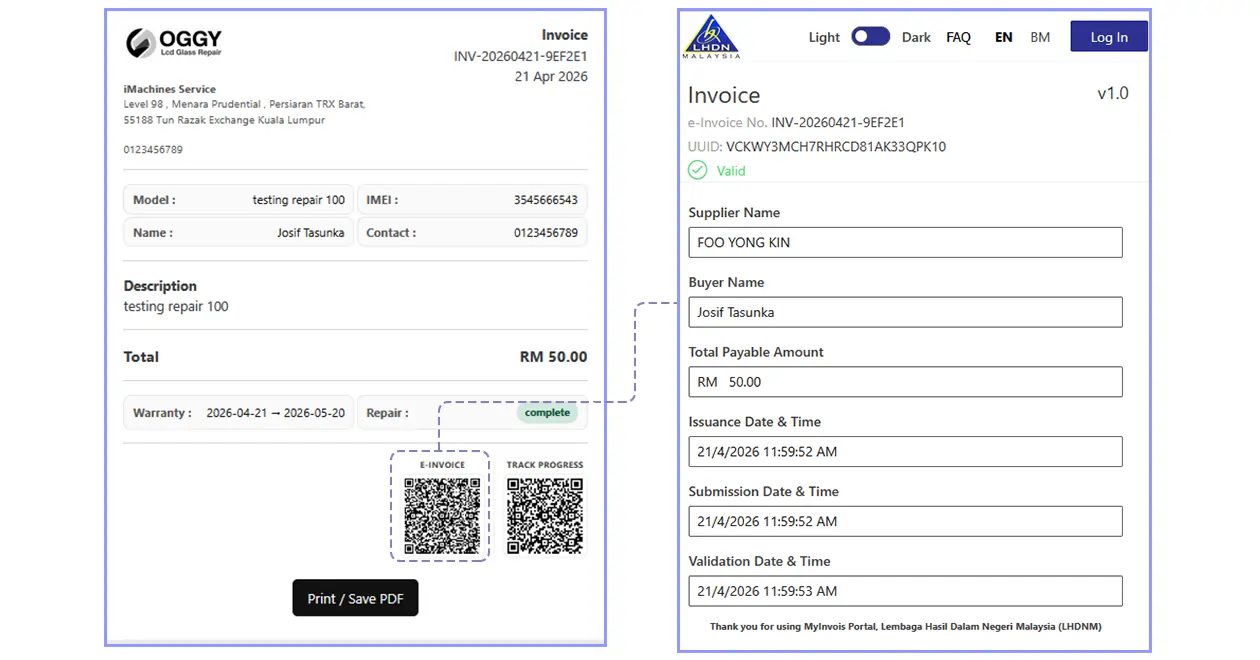Image resolution: width=1260 pixels, height=660 pixels.
Task: Click the 'complete' repair status badge
Action: click(x=547, y=412)
